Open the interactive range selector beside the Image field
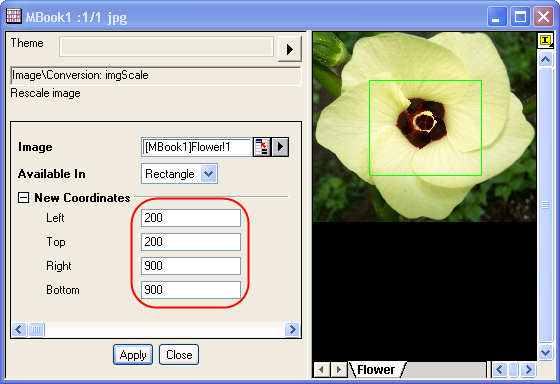 click(x=262, y=147)
